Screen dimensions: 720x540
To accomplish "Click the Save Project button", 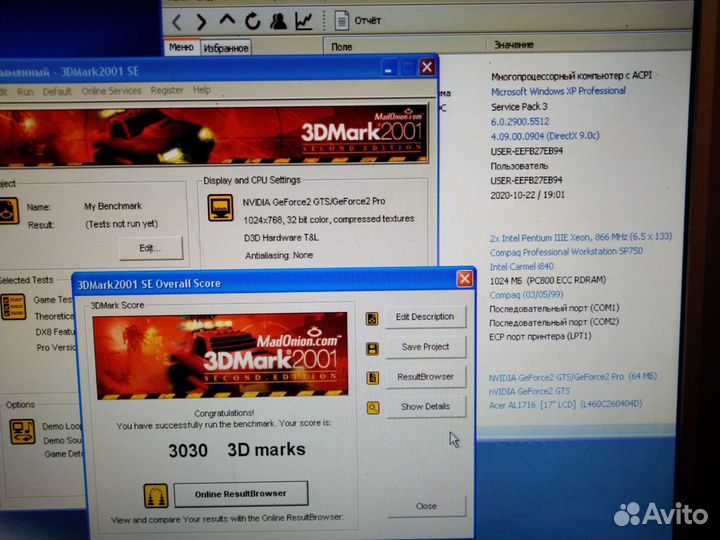I will tap(426, 347).
